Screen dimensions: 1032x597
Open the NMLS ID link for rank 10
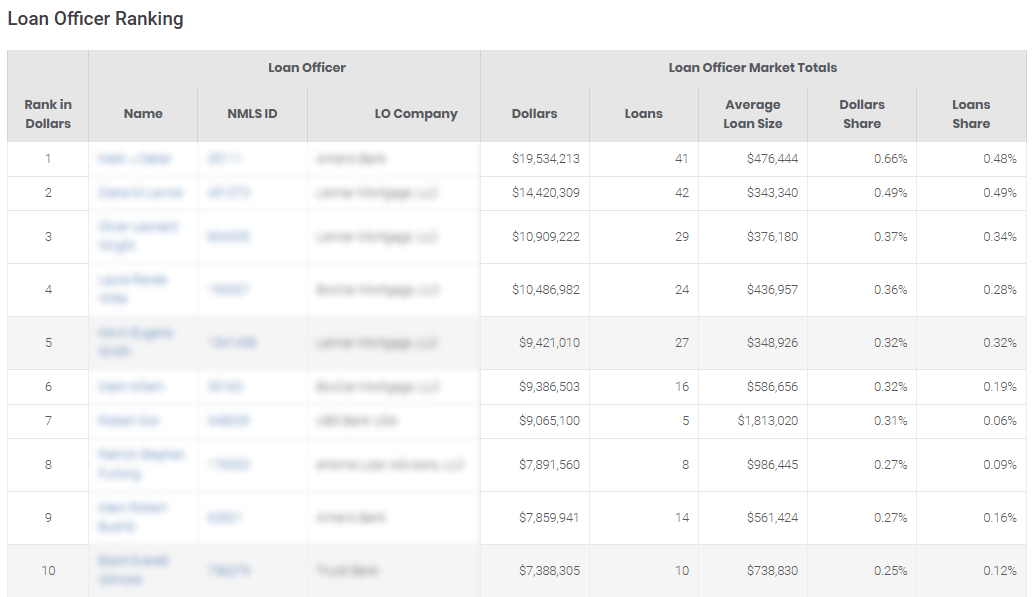tap(228, 571)
